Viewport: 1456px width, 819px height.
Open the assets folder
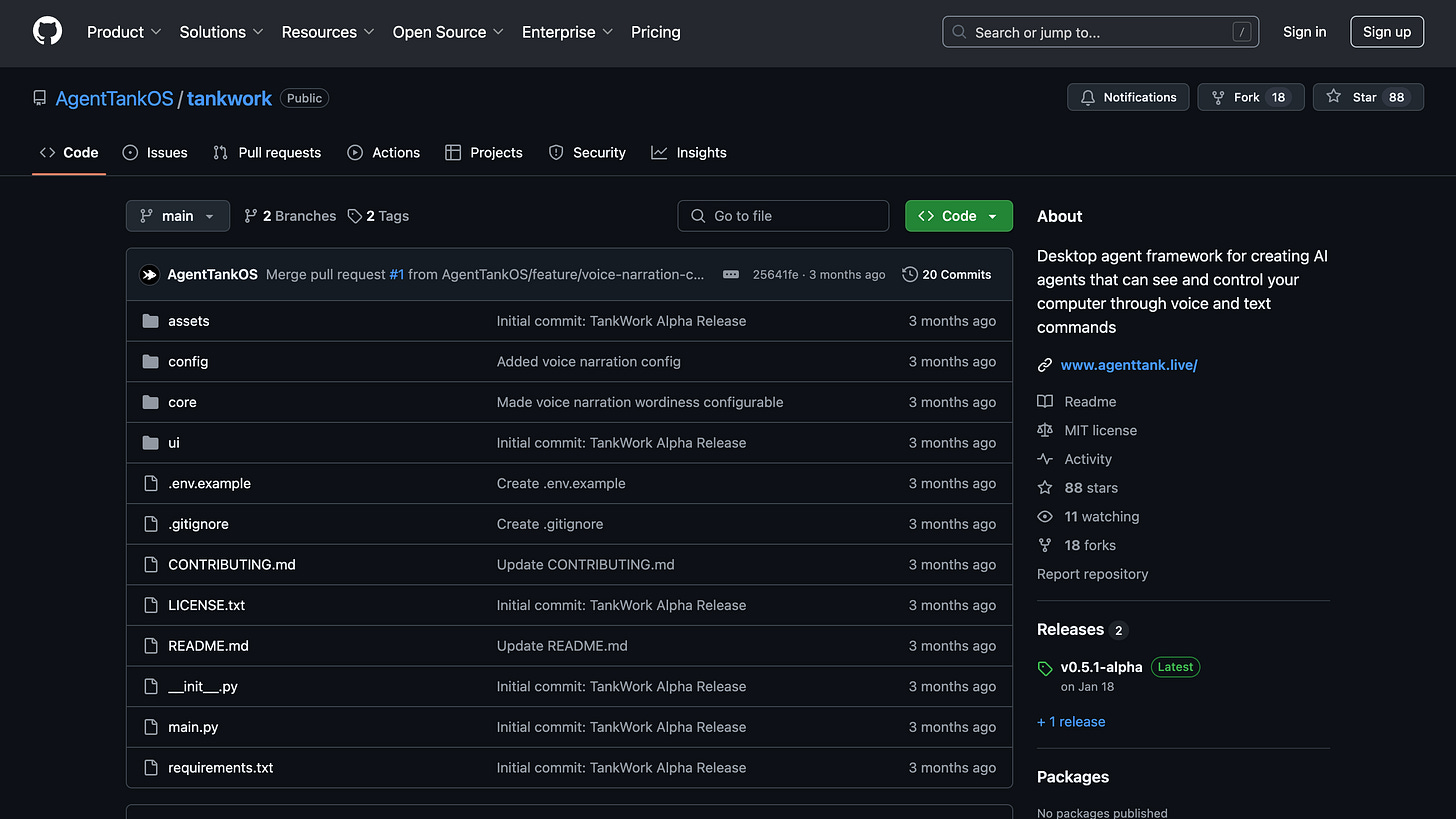(x=188, y=321)
